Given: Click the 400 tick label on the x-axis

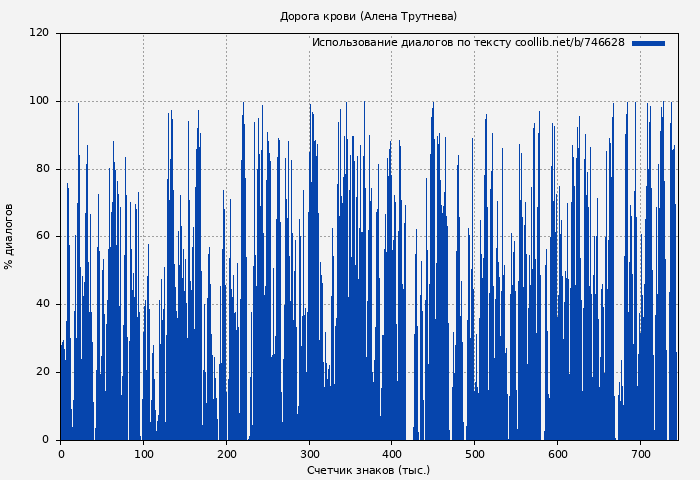Looking at the screenshot, I should coord(391,454).
